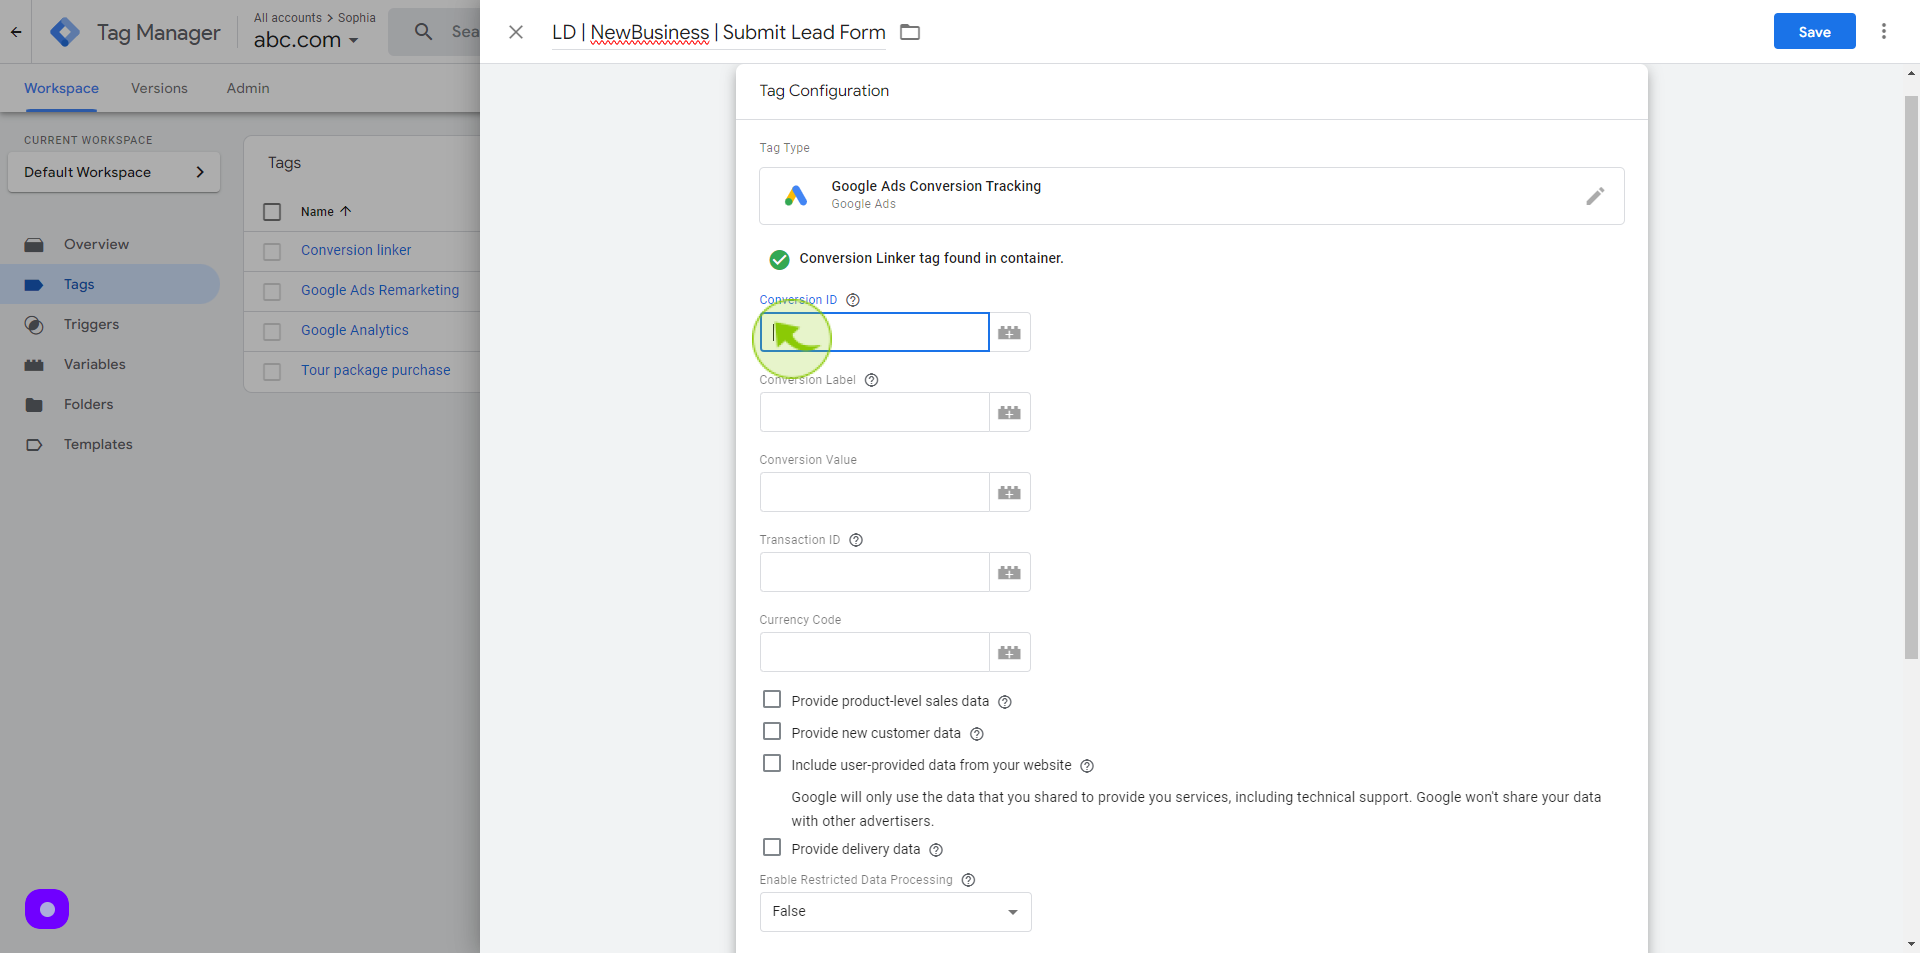Viewport: 1920px width, 953px height.
Task: Focus the Transaction ID input field
Action: tap(875, 572)
